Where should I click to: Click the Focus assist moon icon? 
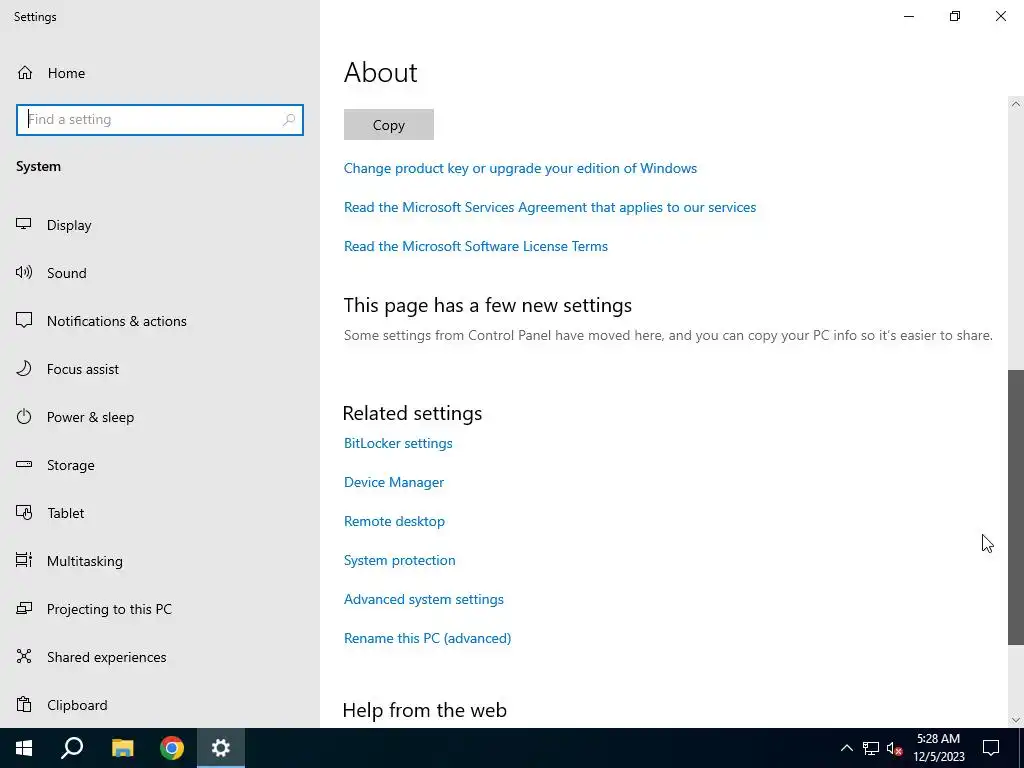[24, 368]
